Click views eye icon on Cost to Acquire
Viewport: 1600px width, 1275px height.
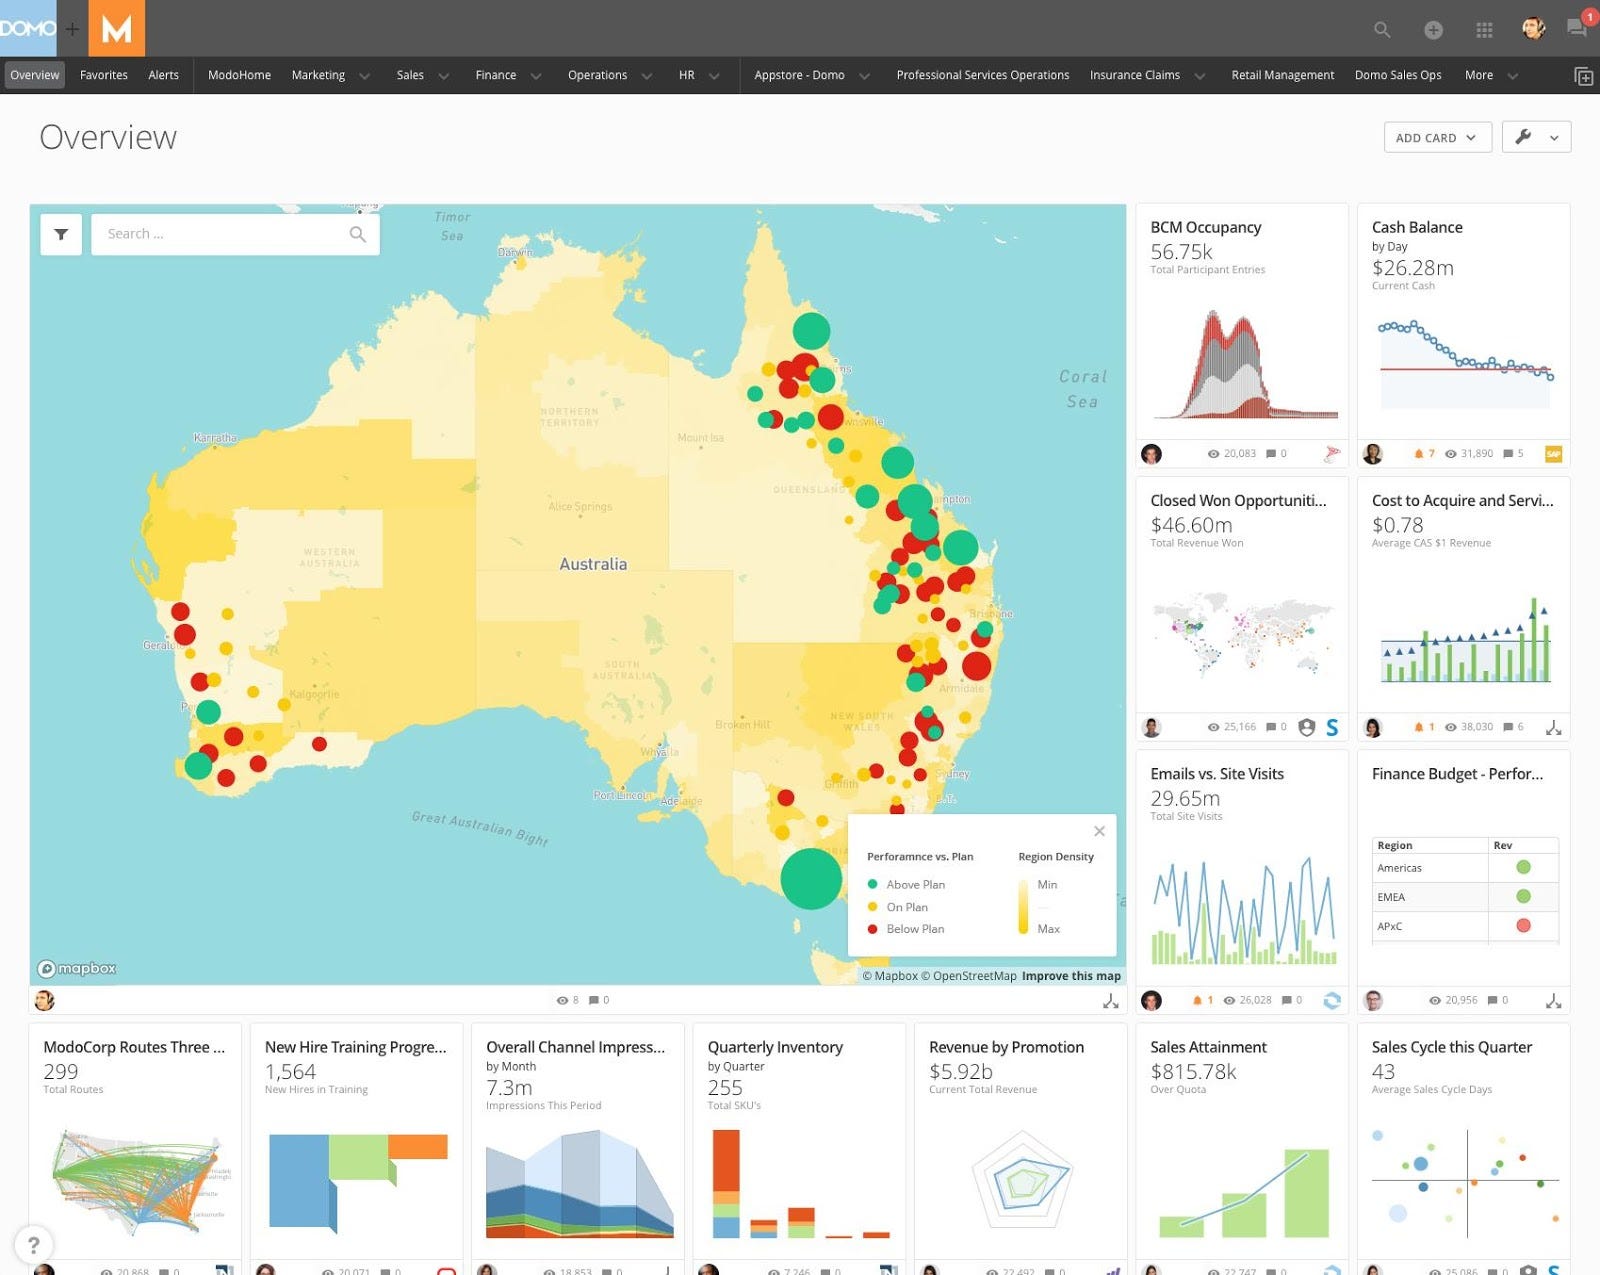coord(1450,727)
